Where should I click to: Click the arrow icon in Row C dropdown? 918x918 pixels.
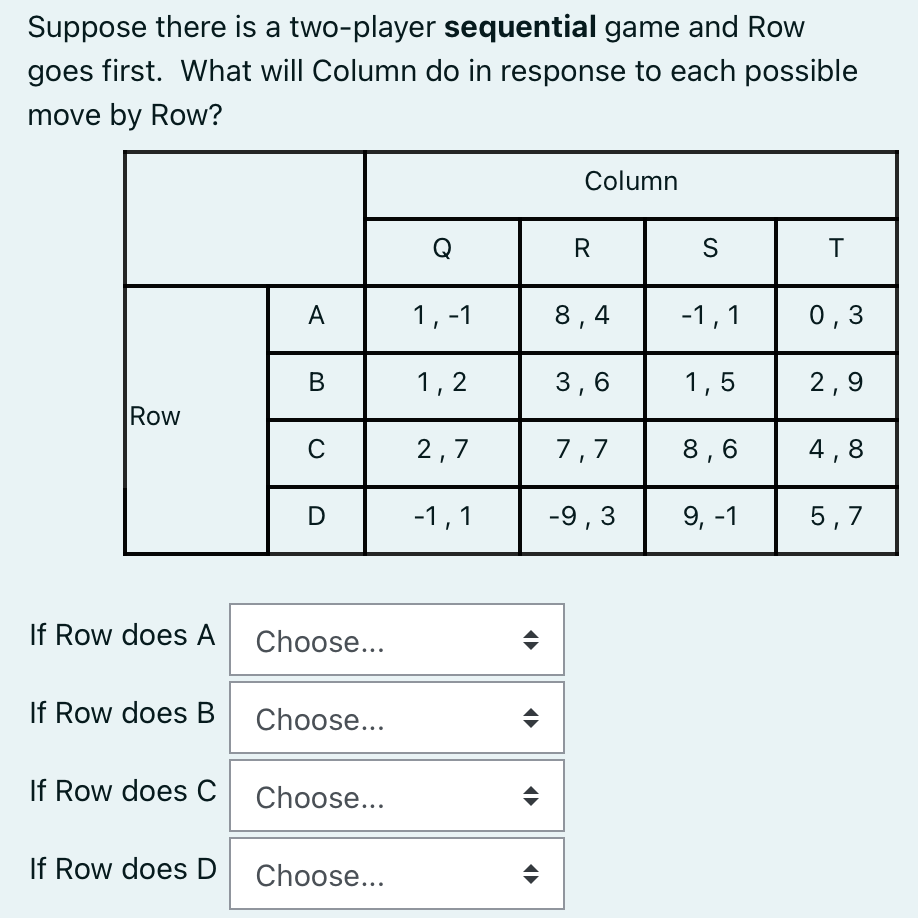[530, 796]
